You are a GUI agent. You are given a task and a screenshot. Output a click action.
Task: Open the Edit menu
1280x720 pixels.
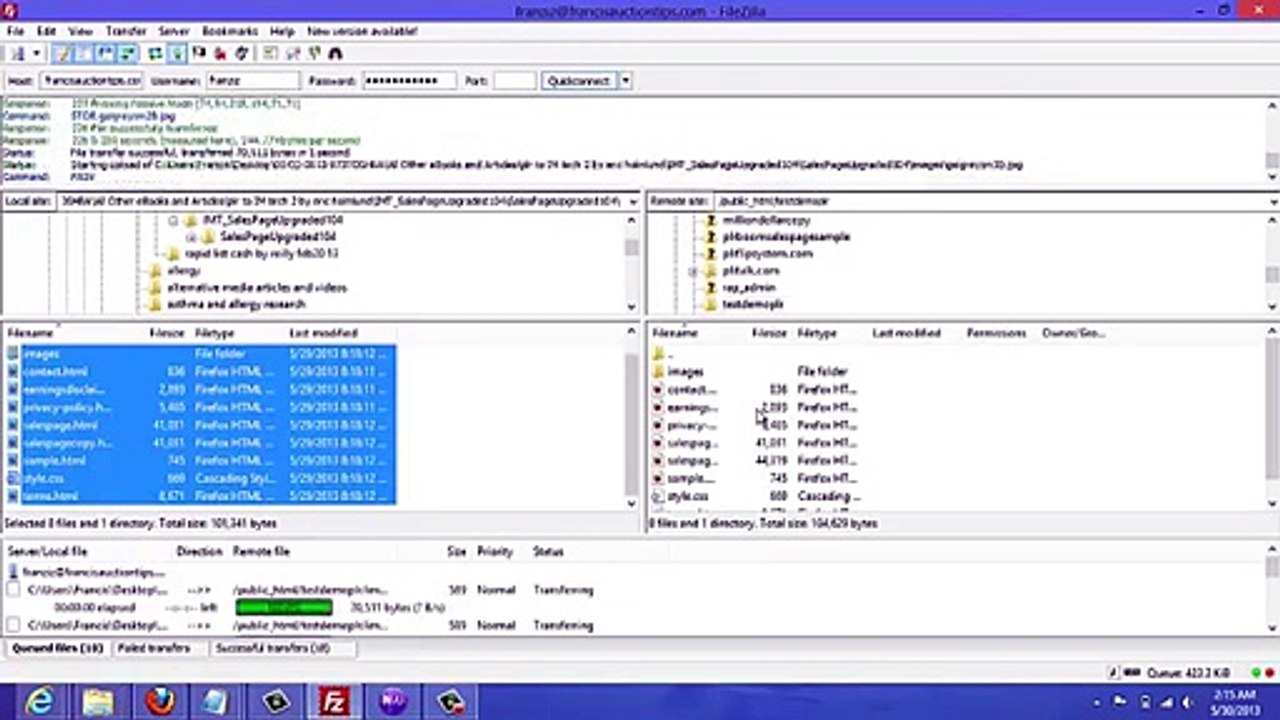pyautogui.click(x=46, y=31)
